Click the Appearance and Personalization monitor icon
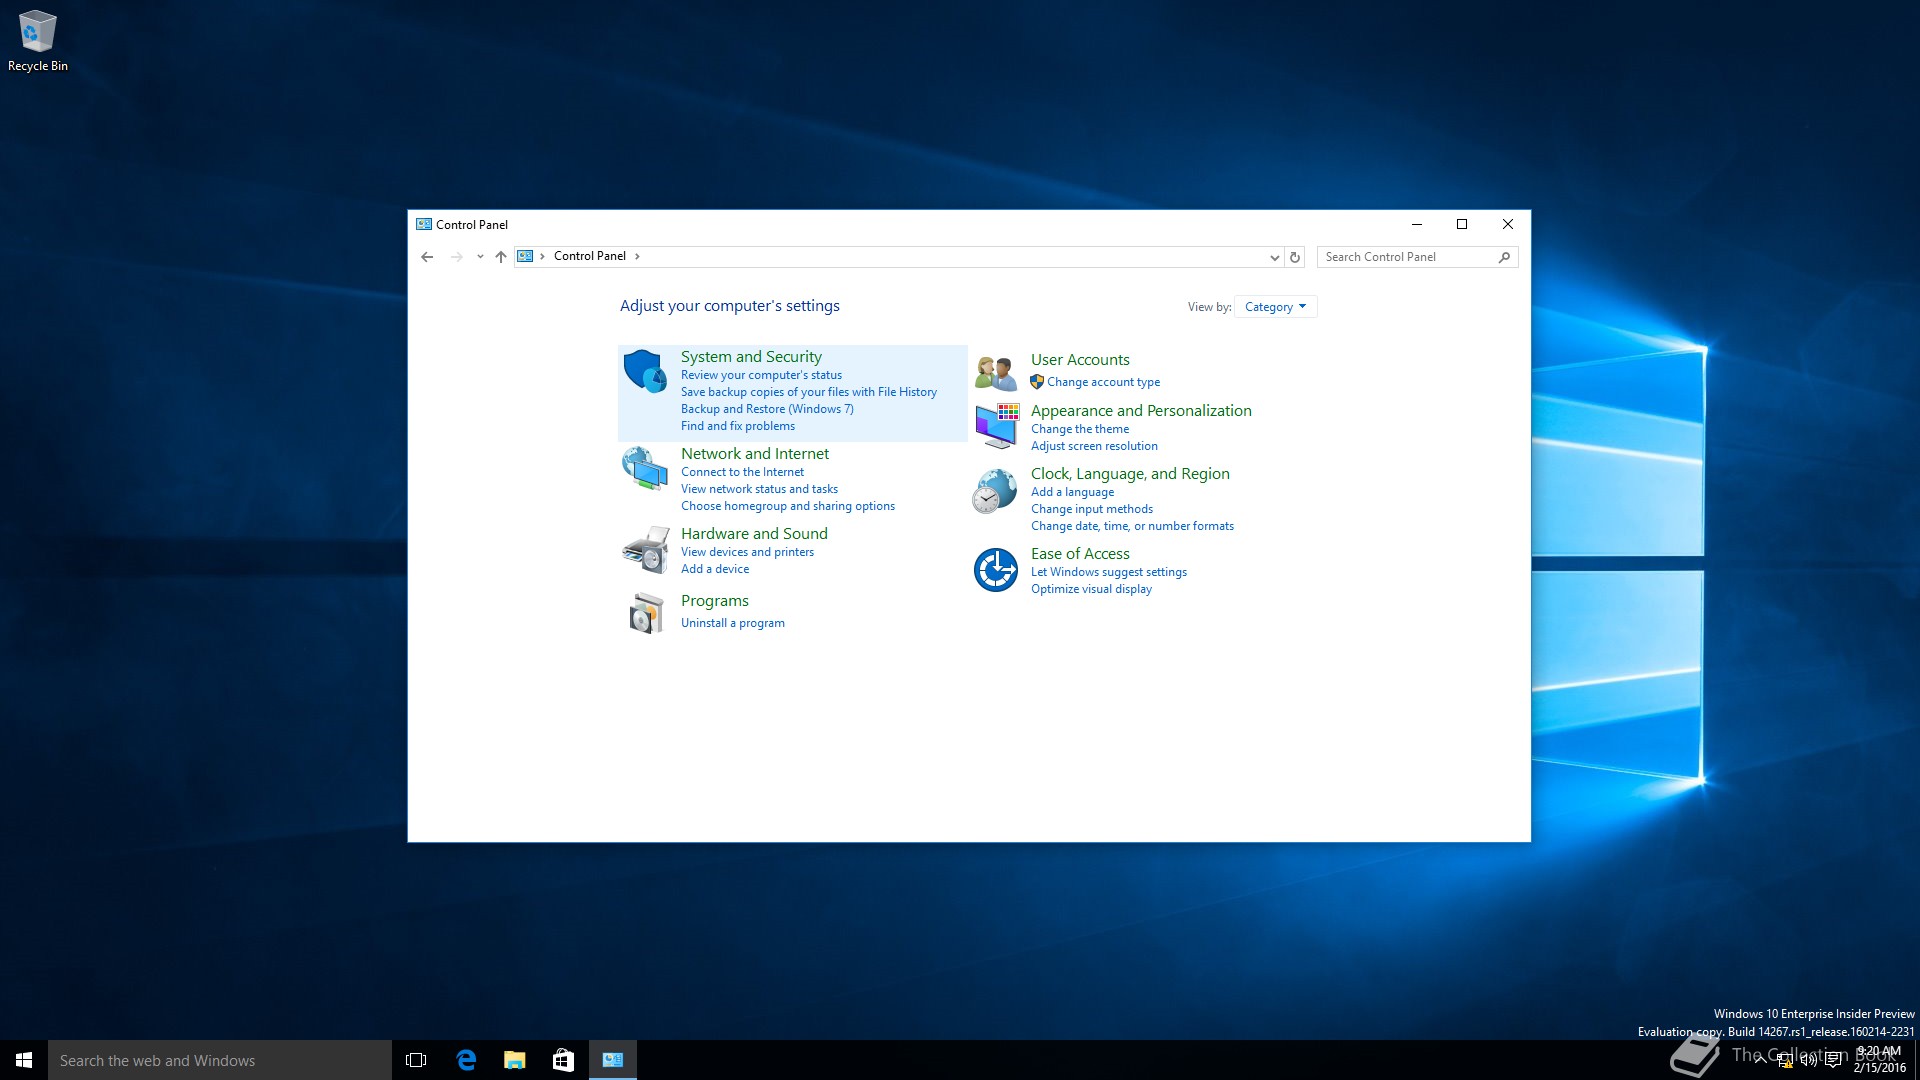The image size is (1920, 1080). 996,426
